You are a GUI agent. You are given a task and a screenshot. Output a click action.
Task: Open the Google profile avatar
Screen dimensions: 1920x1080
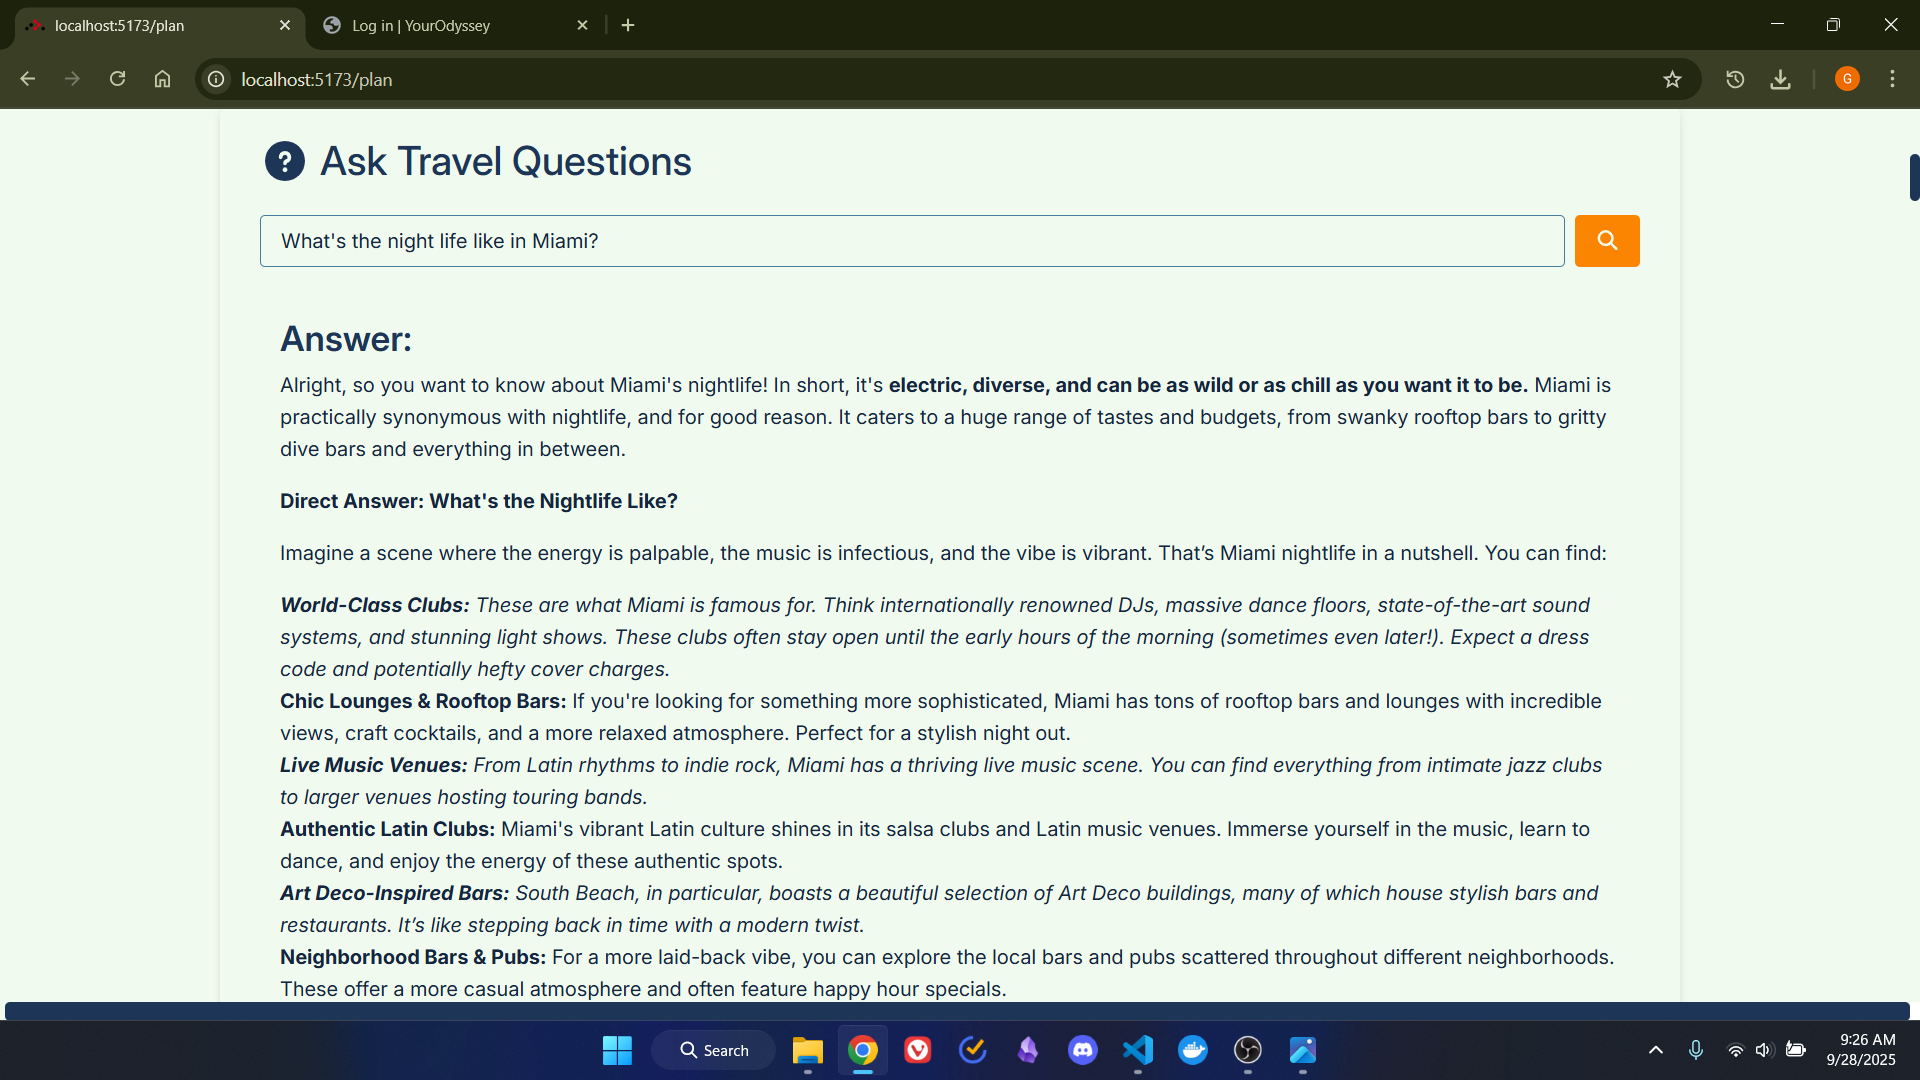(1847, 79)
